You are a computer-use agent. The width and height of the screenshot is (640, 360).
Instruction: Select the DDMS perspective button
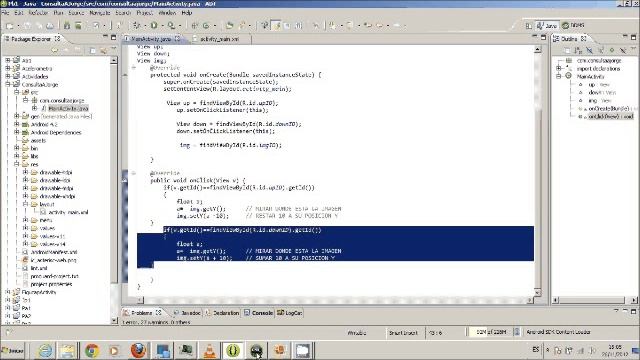(573, 25)
